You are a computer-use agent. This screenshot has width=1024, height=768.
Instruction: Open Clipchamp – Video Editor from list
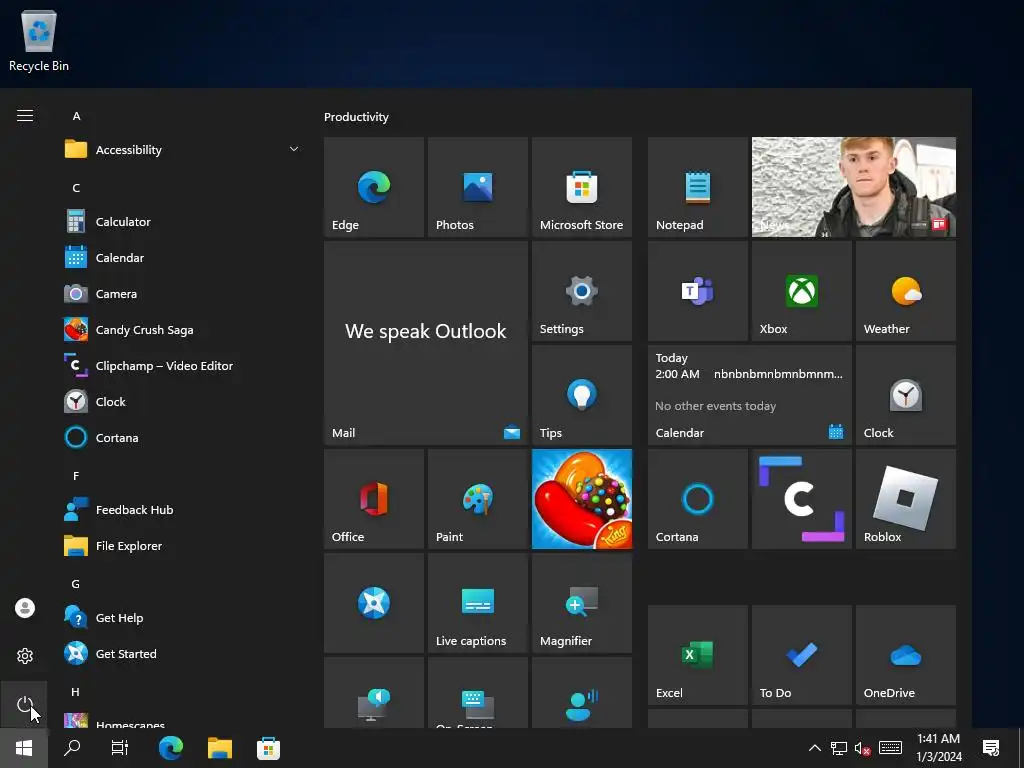182,366
